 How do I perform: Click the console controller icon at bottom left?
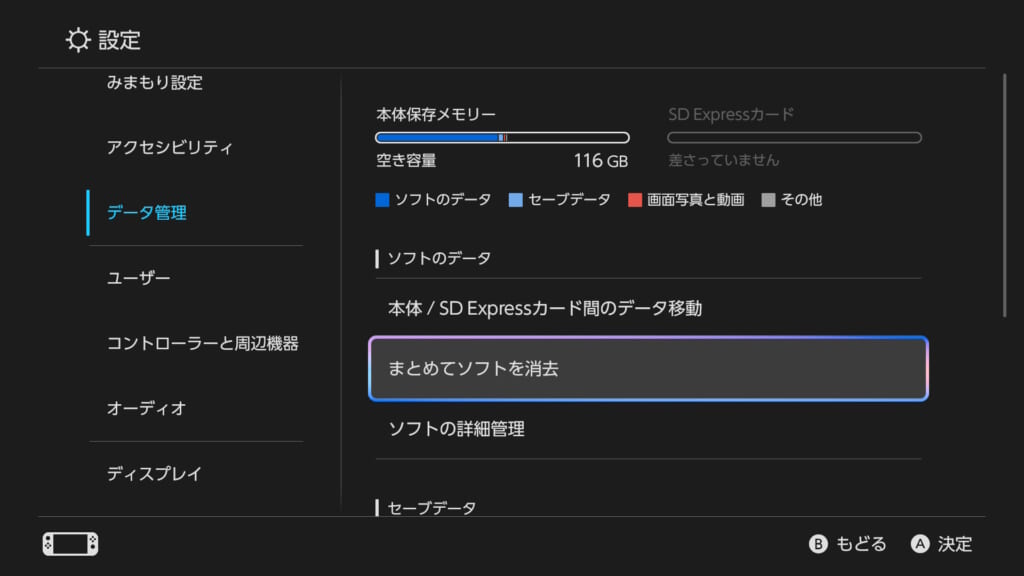70,544
